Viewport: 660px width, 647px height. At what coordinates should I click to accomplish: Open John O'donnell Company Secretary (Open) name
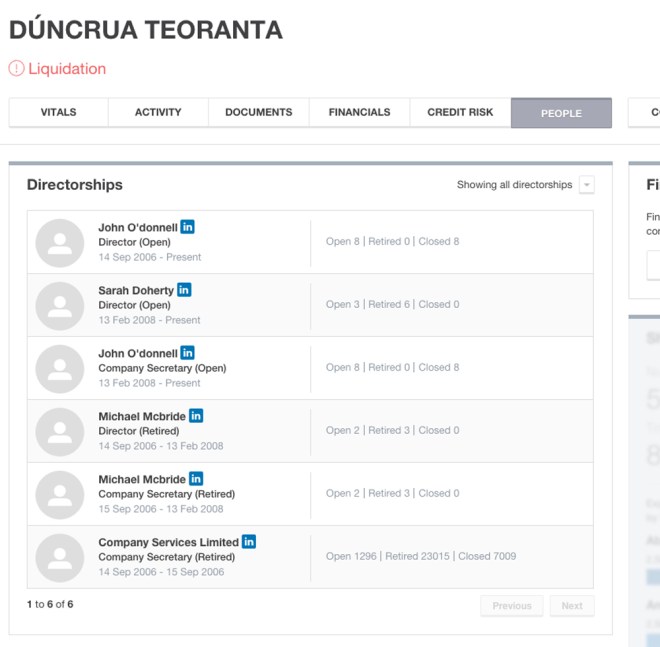pos(138,353)
